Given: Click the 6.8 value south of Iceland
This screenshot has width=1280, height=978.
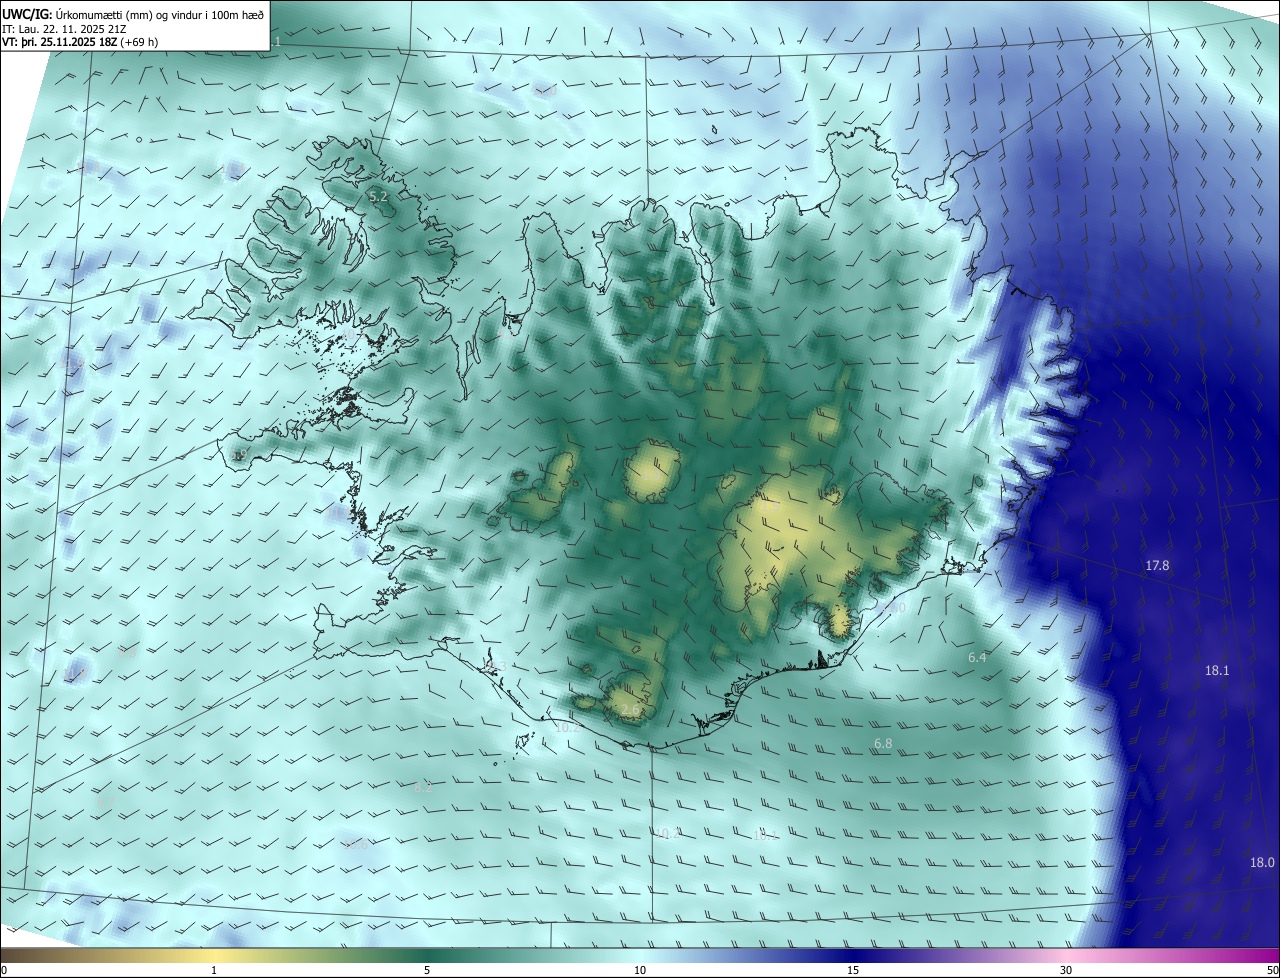Looking at the screenshot, I should pyautogui.click(x=883, y=744).
